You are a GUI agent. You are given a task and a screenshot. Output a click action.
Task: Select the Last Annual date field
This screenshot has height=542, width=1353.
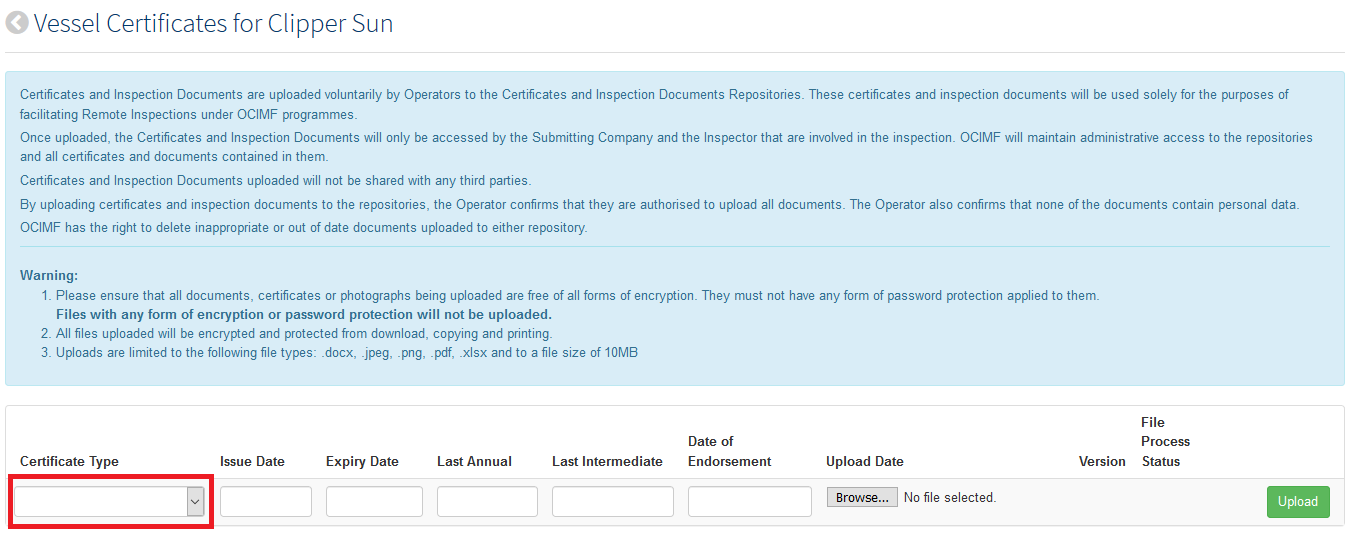point(487,501)
